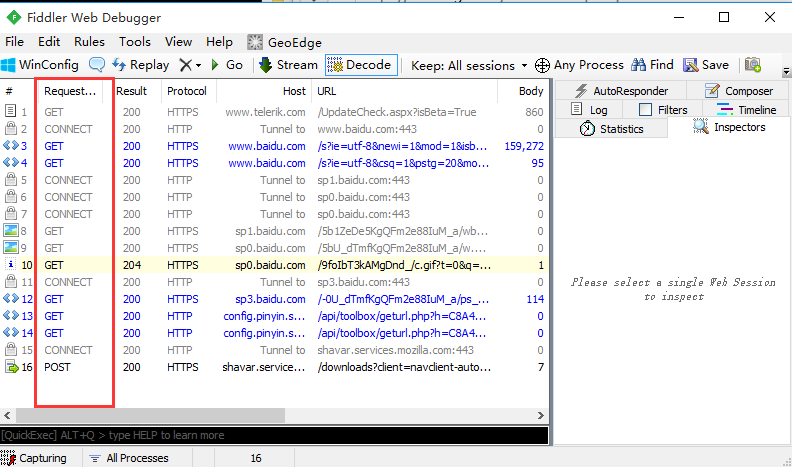
Task: Sort by the Request Method column header
Action: pos(70,91)
